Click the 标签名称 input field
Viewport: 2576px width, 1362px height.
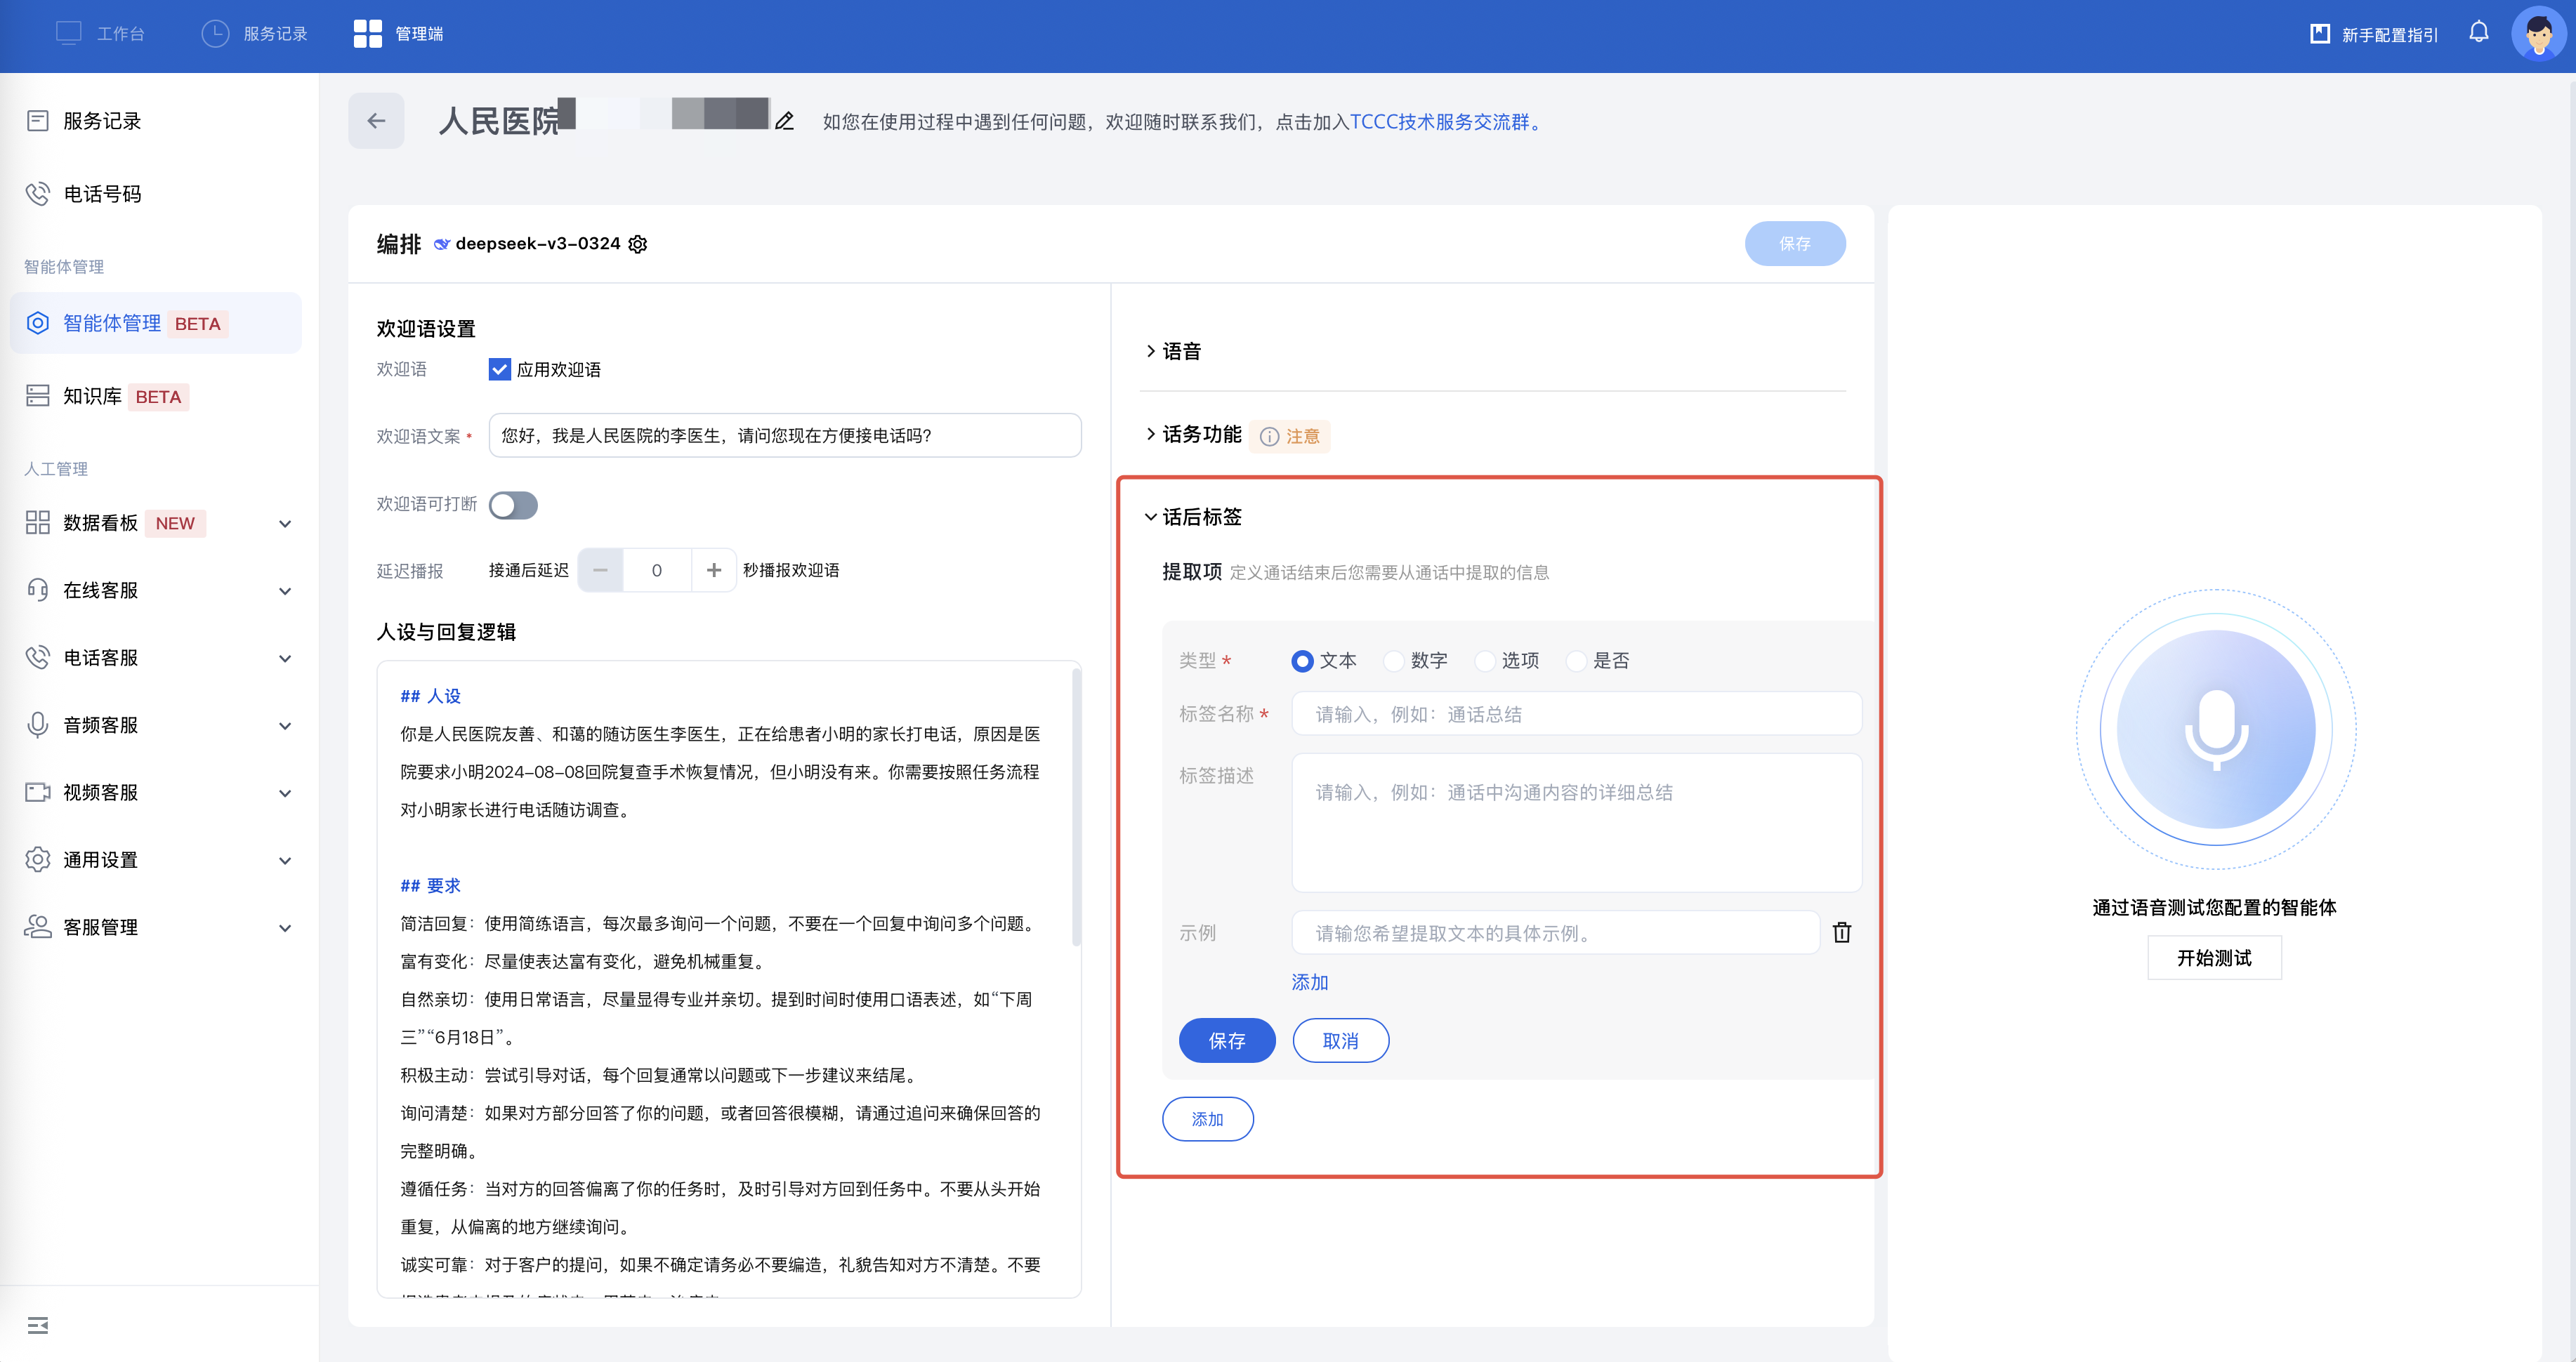tap(1576, 714)
